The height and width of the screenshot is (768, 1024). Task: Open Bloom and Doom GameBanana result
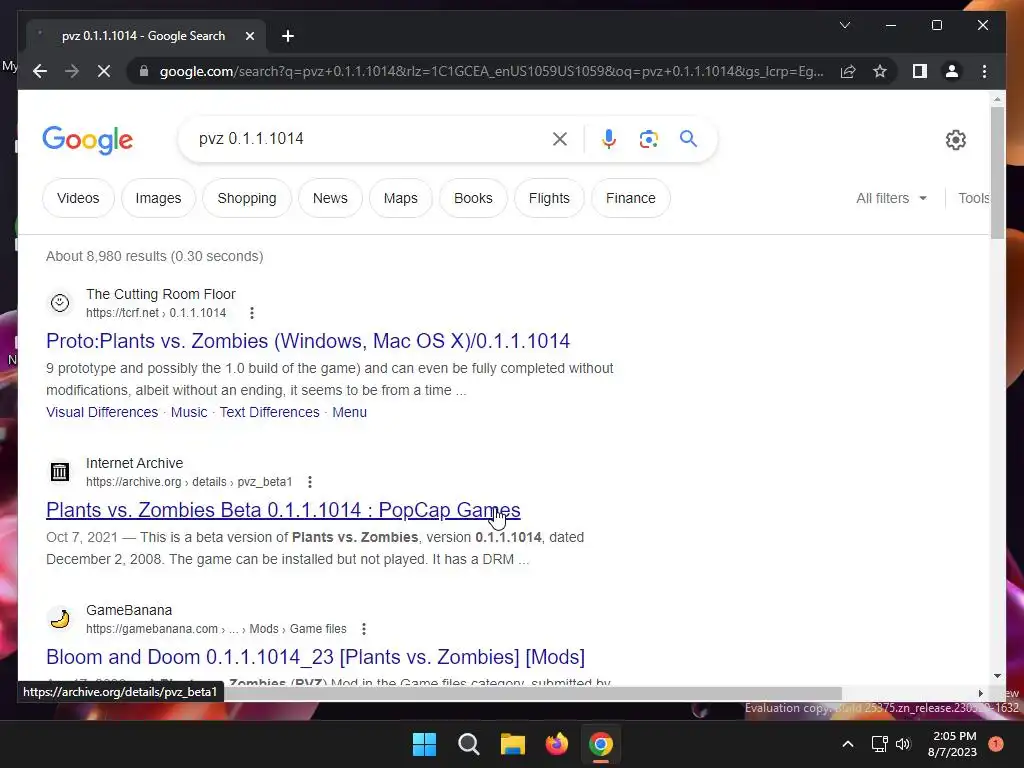point(315,657)
